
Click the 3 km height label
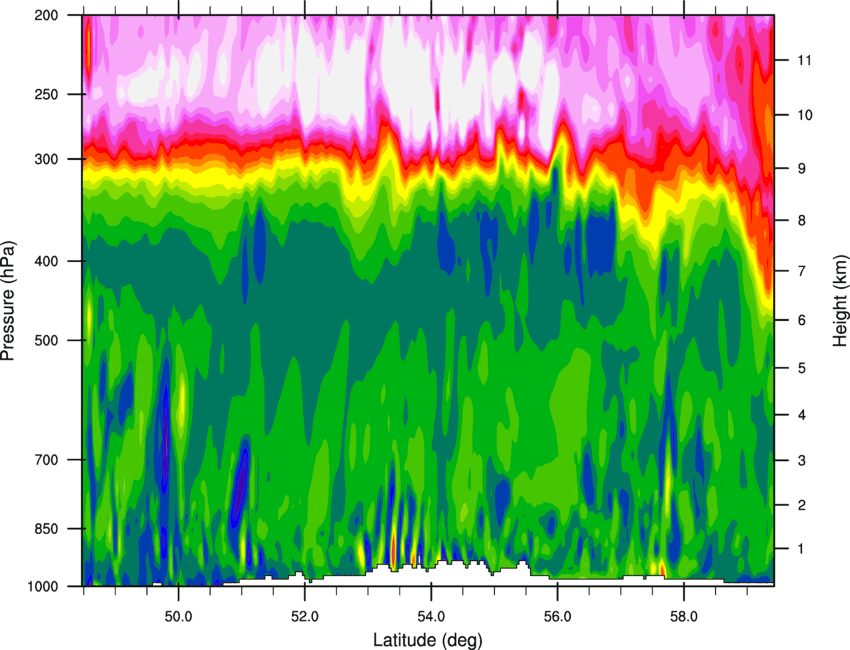coord(802,460)
